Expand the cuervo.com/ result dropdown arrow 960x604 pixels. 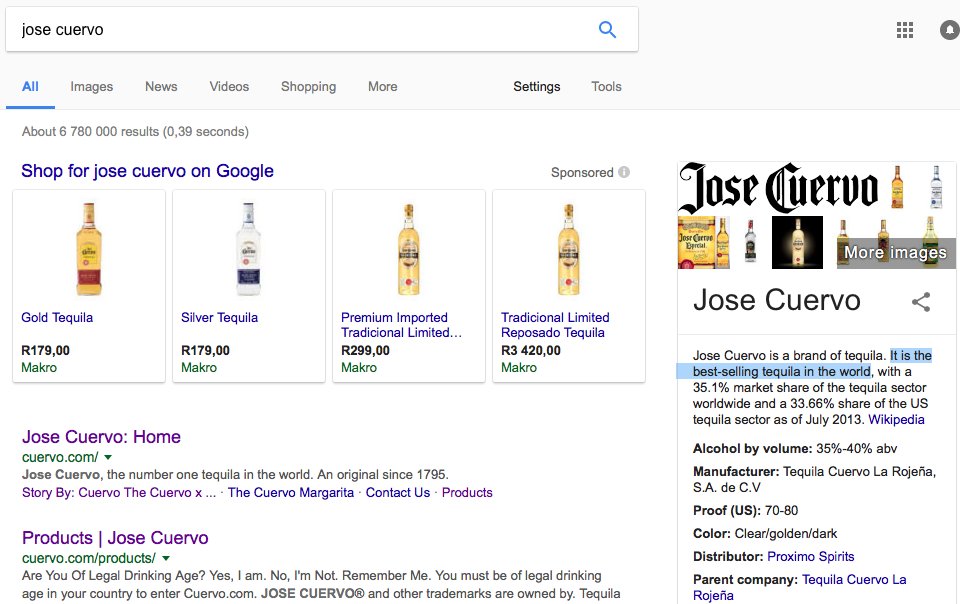pyautogui.click(x=108, y=457)
